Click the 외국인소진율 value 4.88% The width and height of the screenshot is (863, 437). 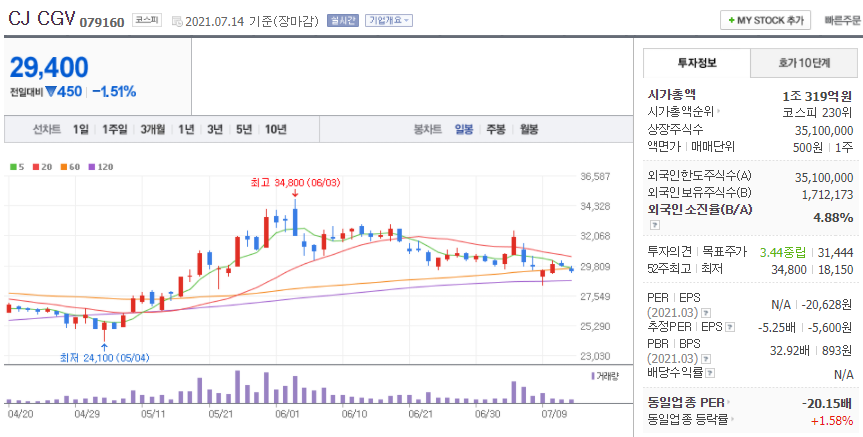click(x=833, y=217)
